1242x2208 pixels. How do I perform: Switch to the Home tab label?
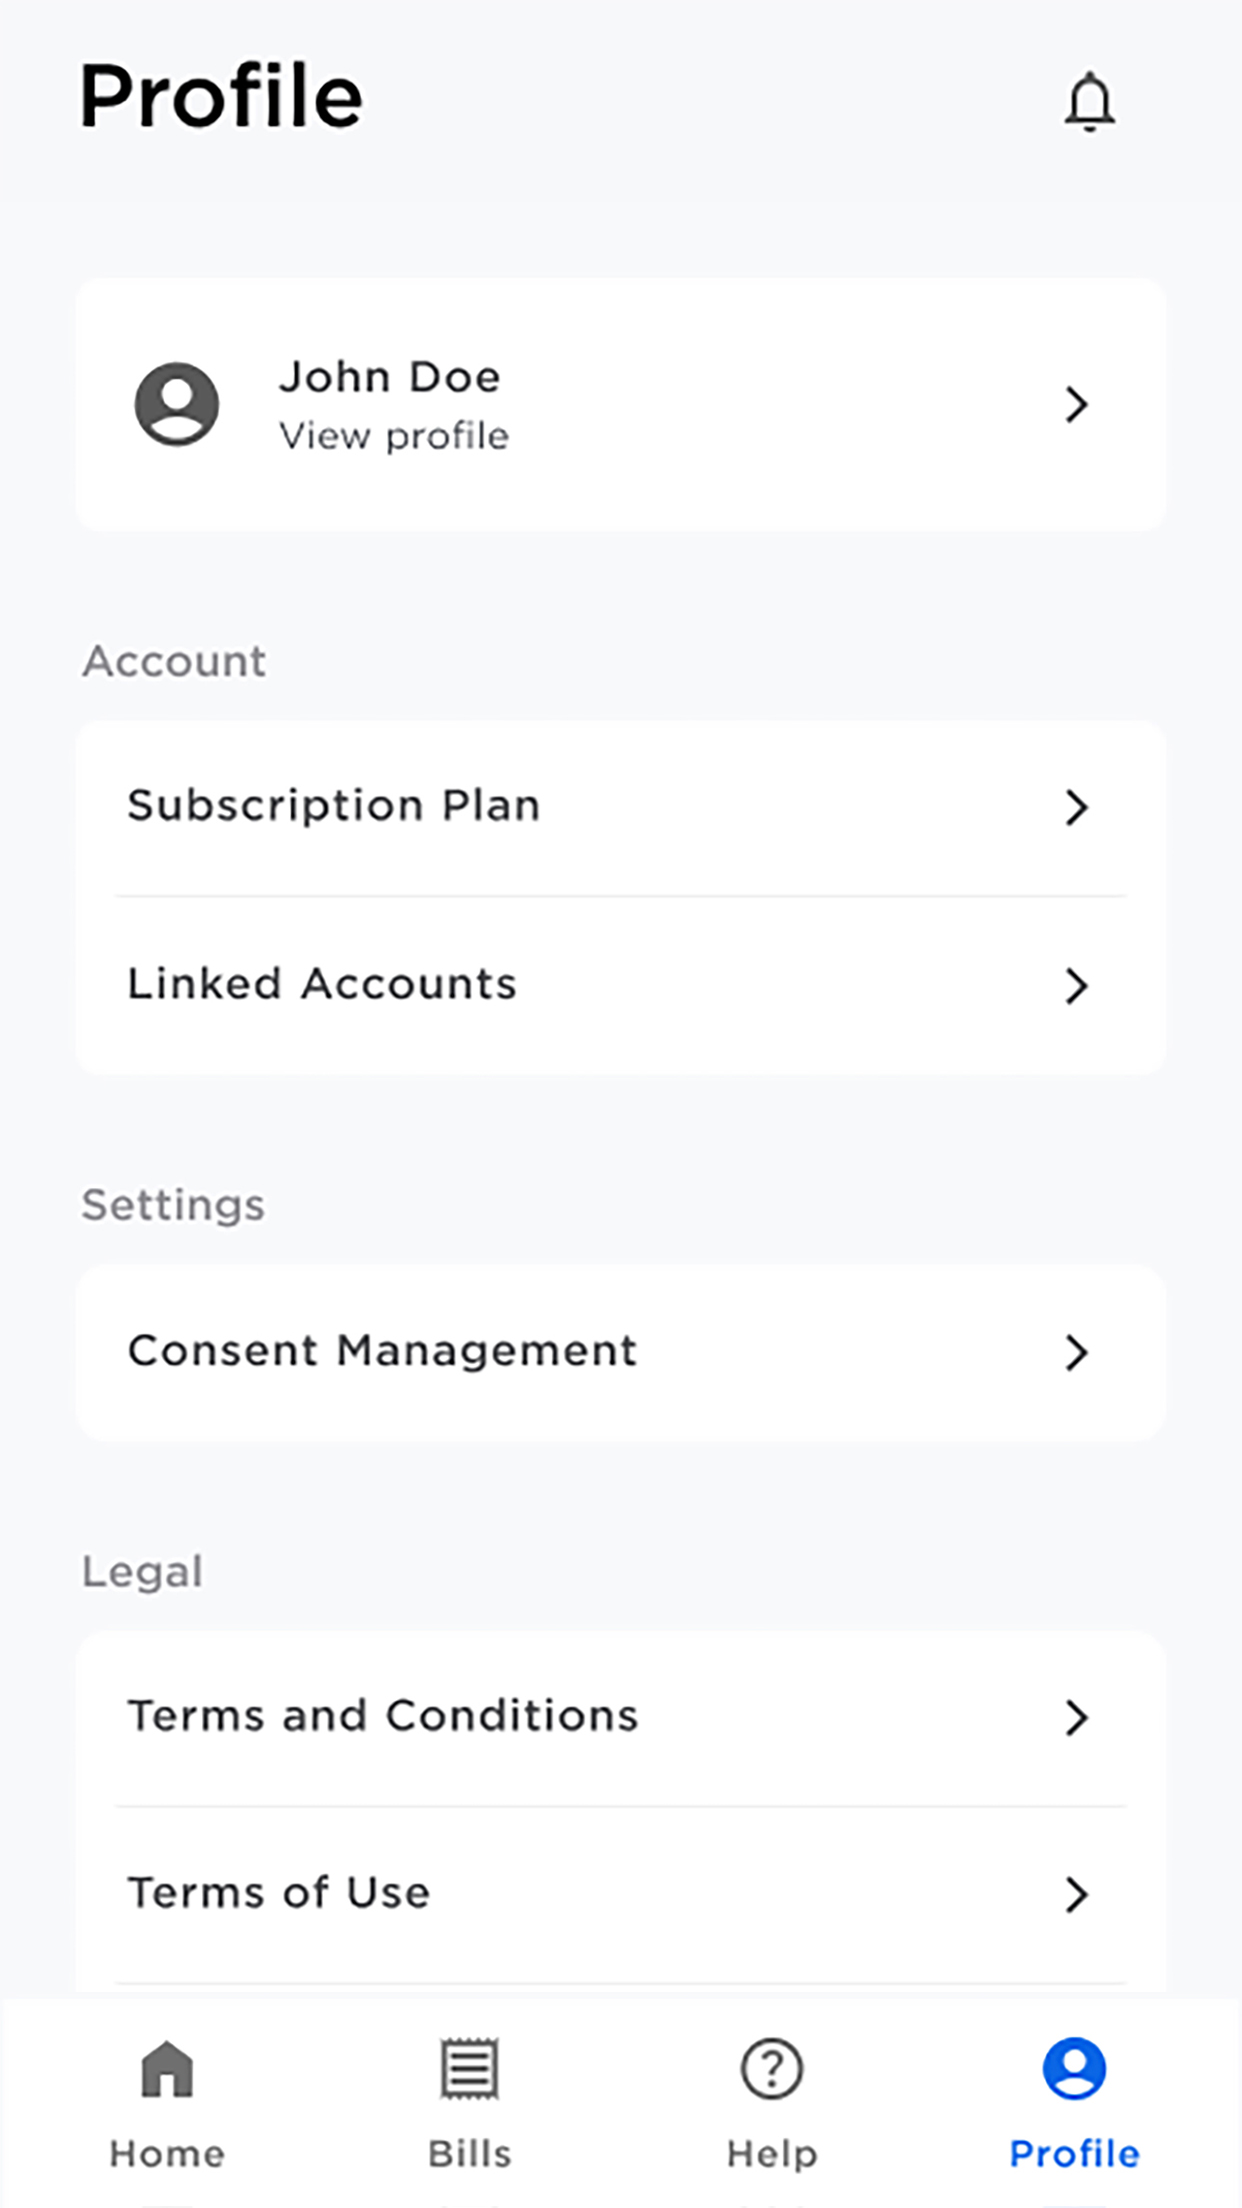tap(167, 2153)
